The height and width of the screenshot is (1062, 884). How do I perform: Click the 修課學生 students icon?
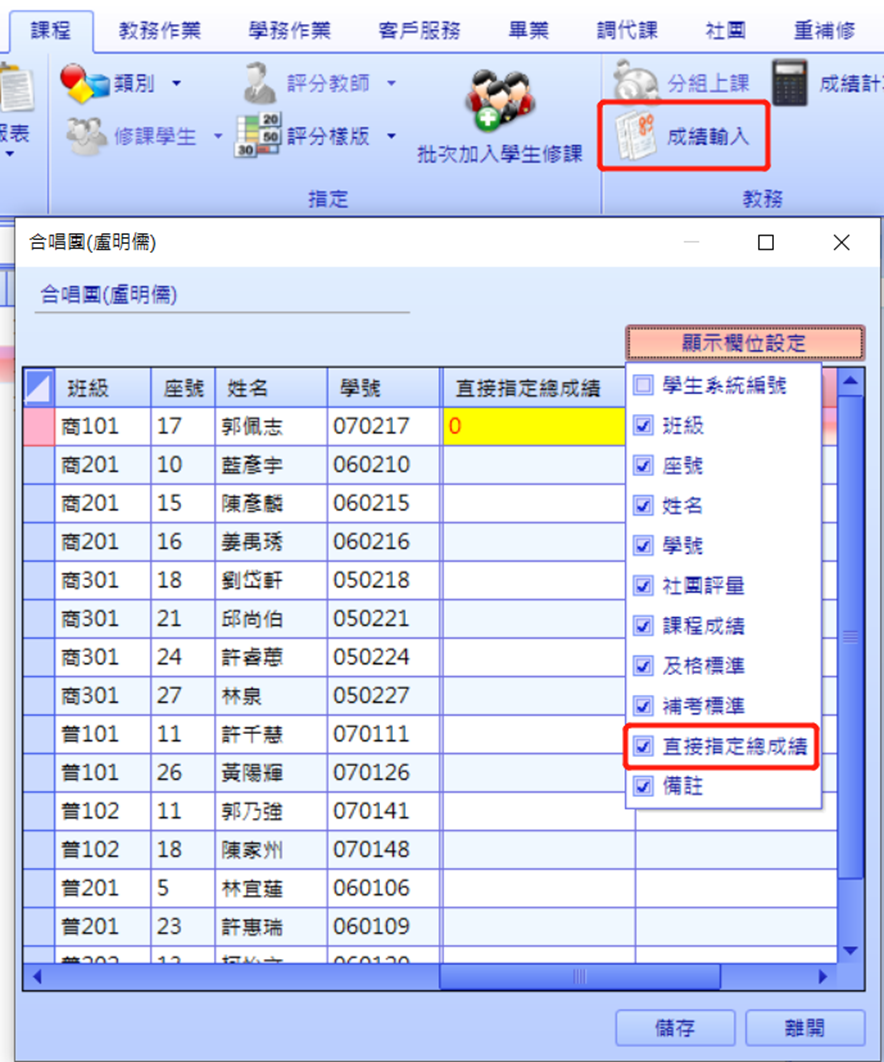point(86,136)
